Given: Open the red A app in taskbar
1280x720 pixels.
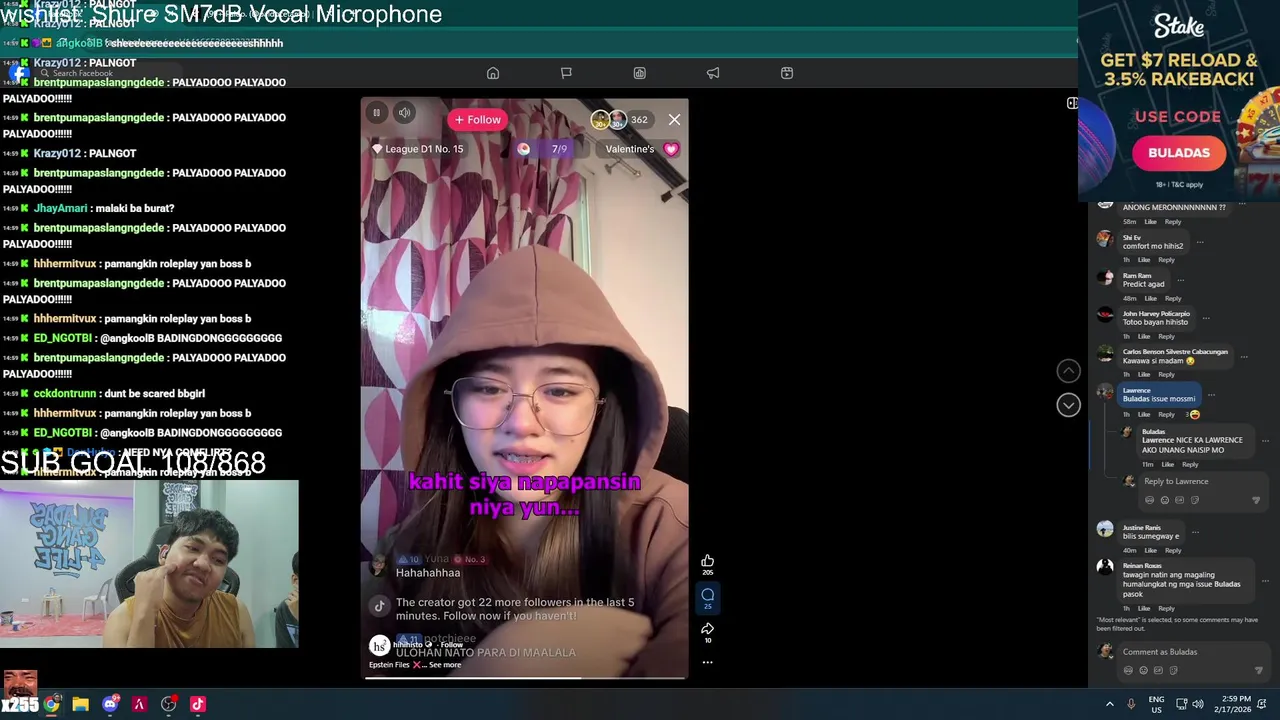Looking at the screenshot, I should coord(139,704).
